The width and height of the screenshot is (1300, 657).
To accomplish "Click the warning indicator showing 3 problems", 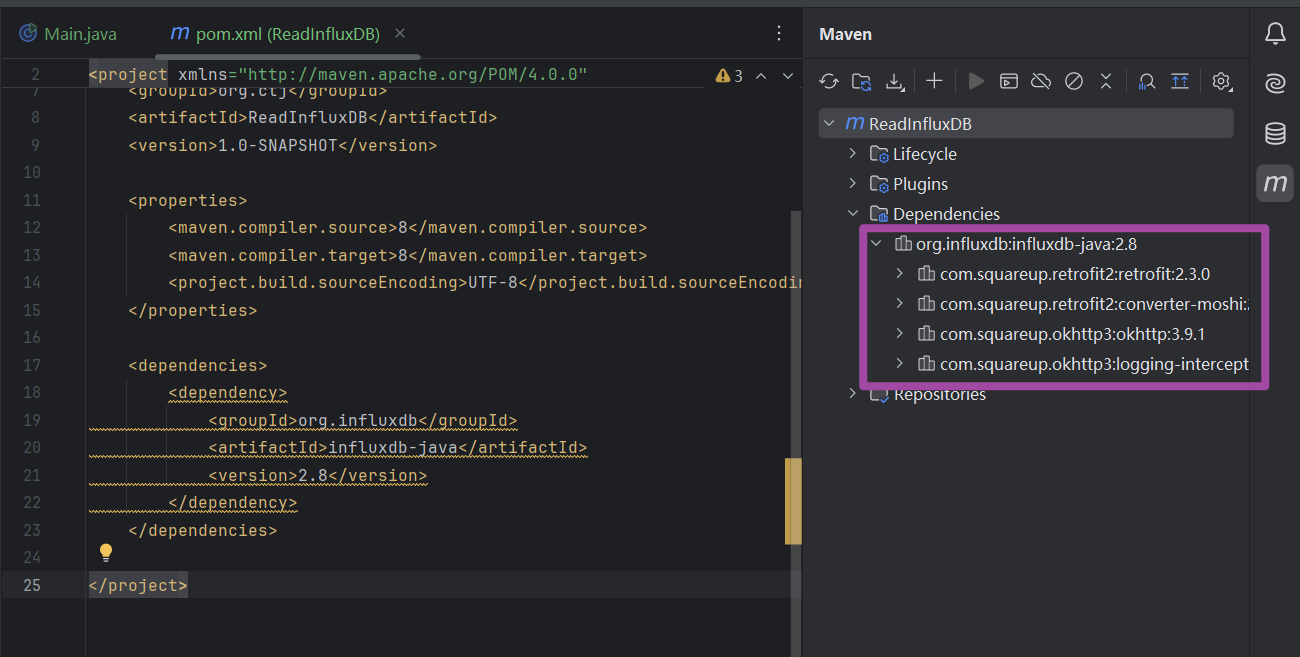I will 729,75.
